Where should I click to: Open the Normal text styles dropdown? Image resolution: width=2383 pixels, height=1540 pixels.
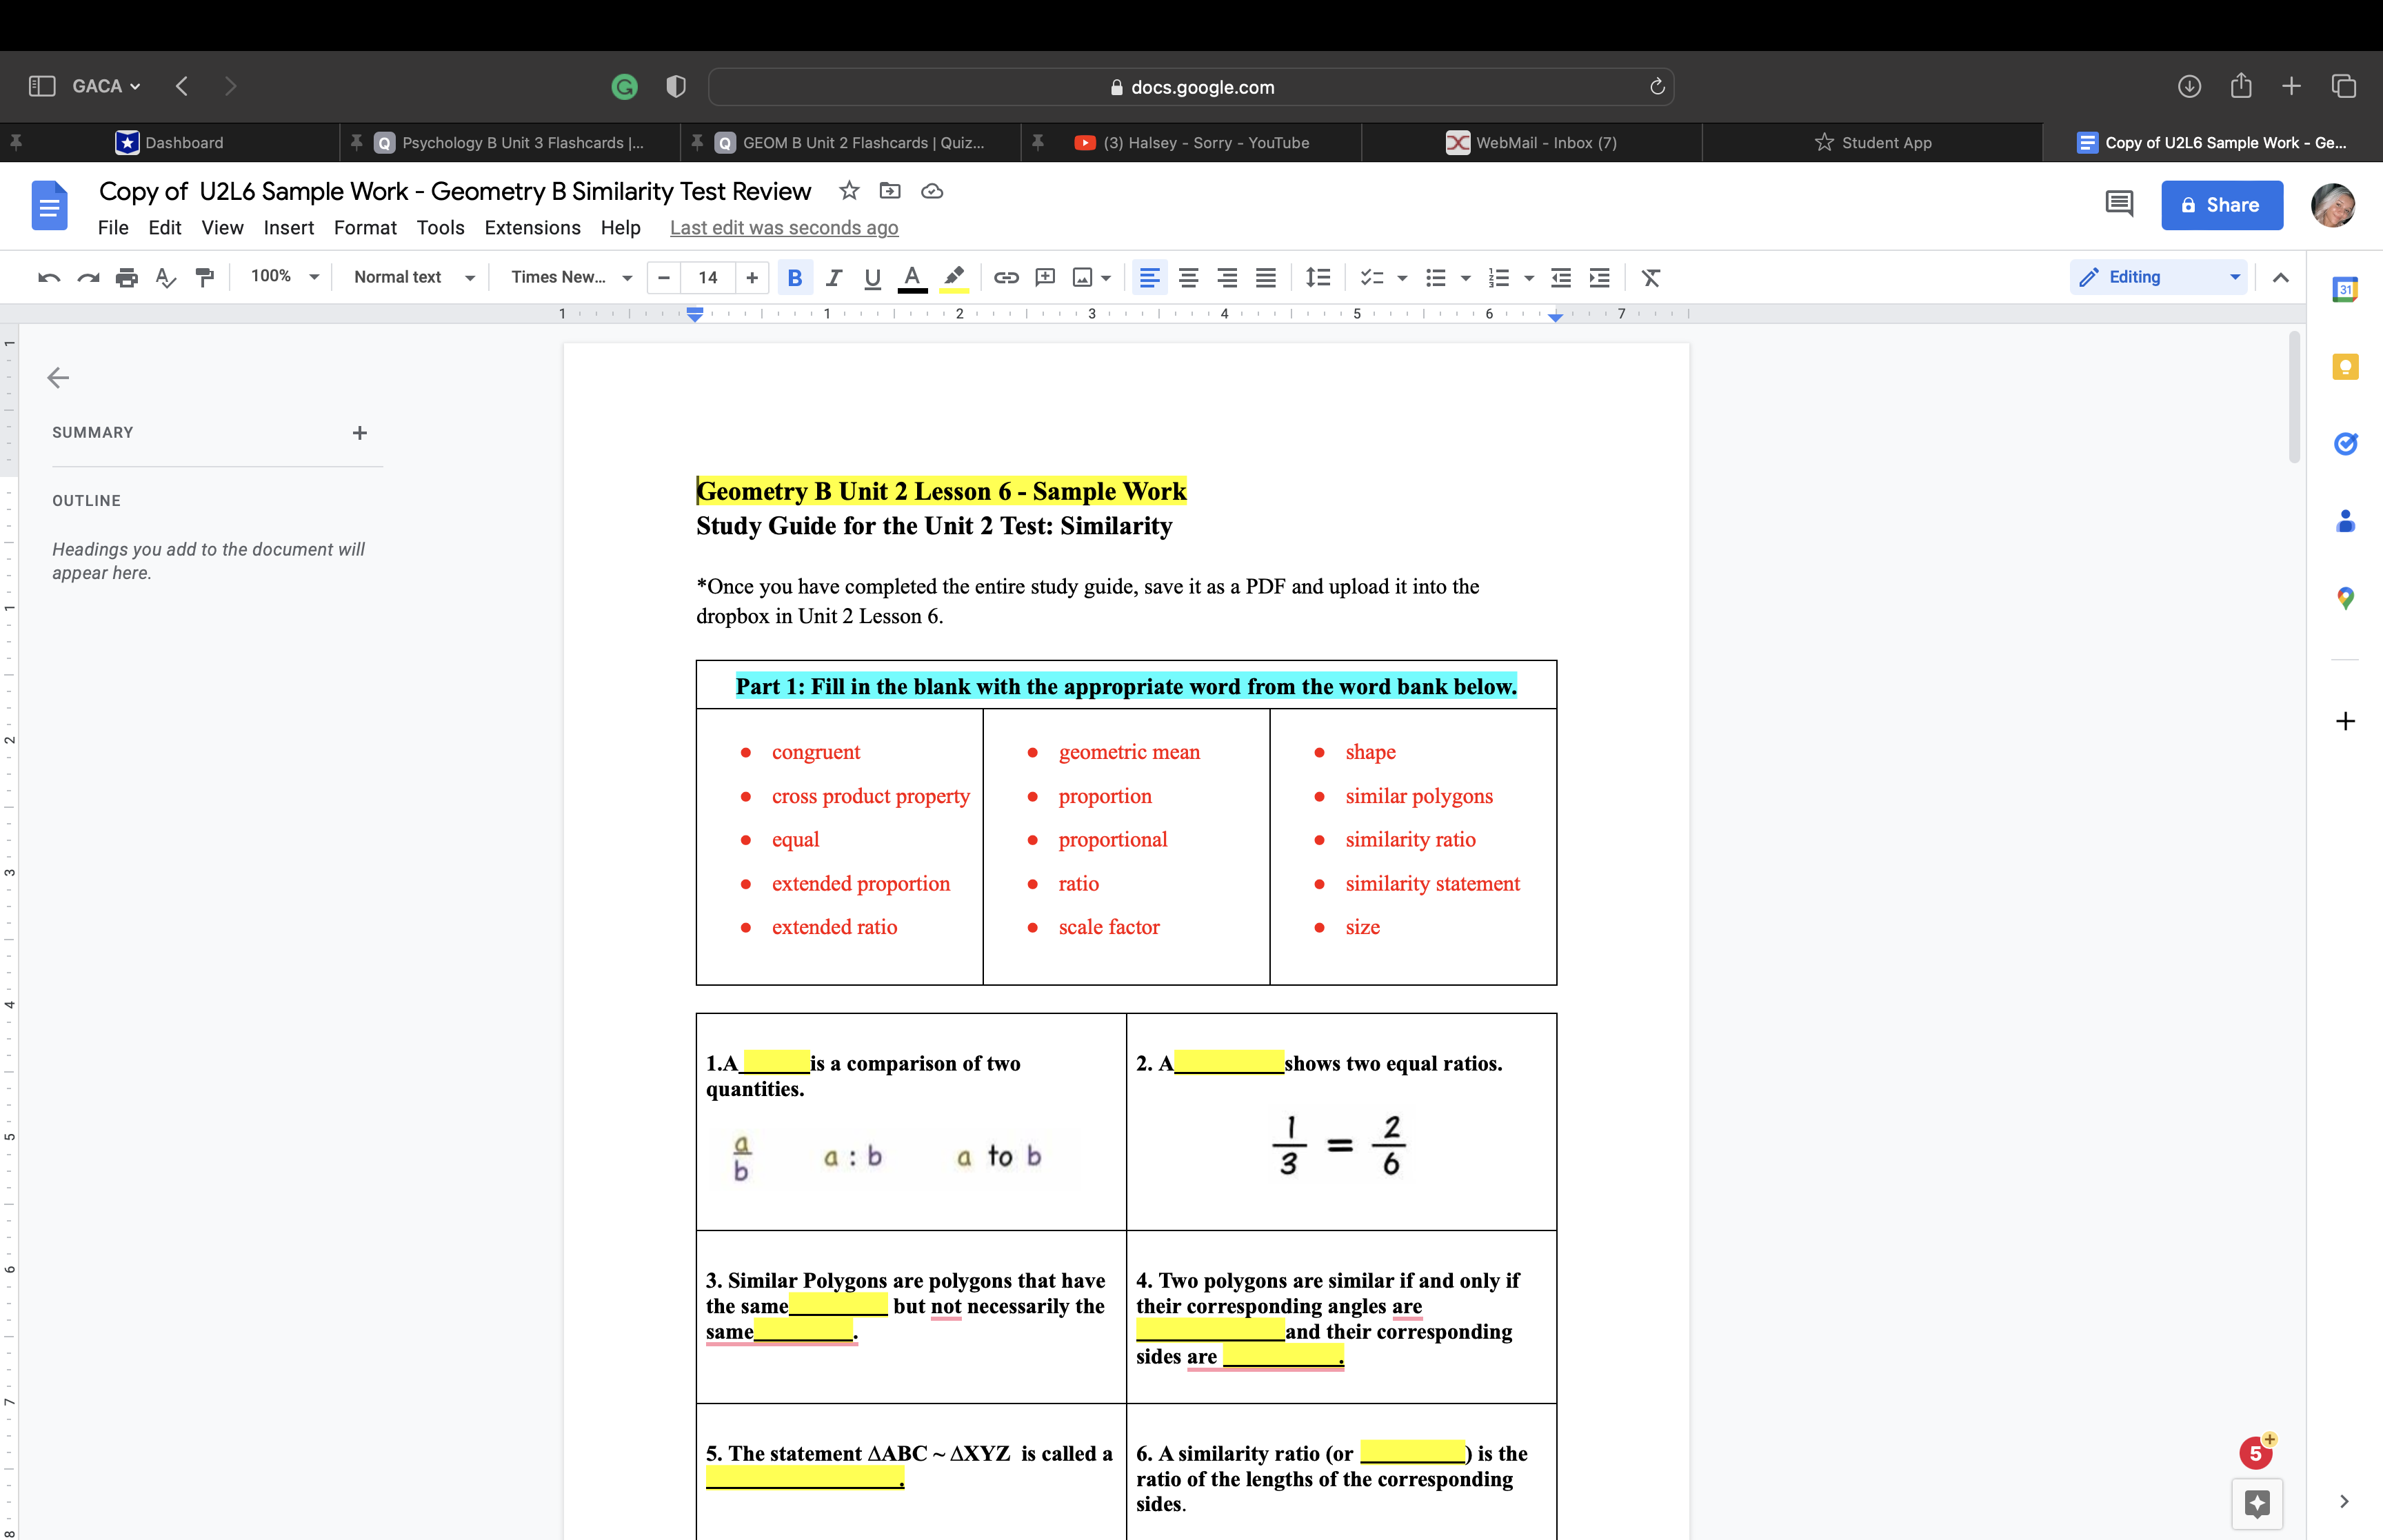(412, 277)
